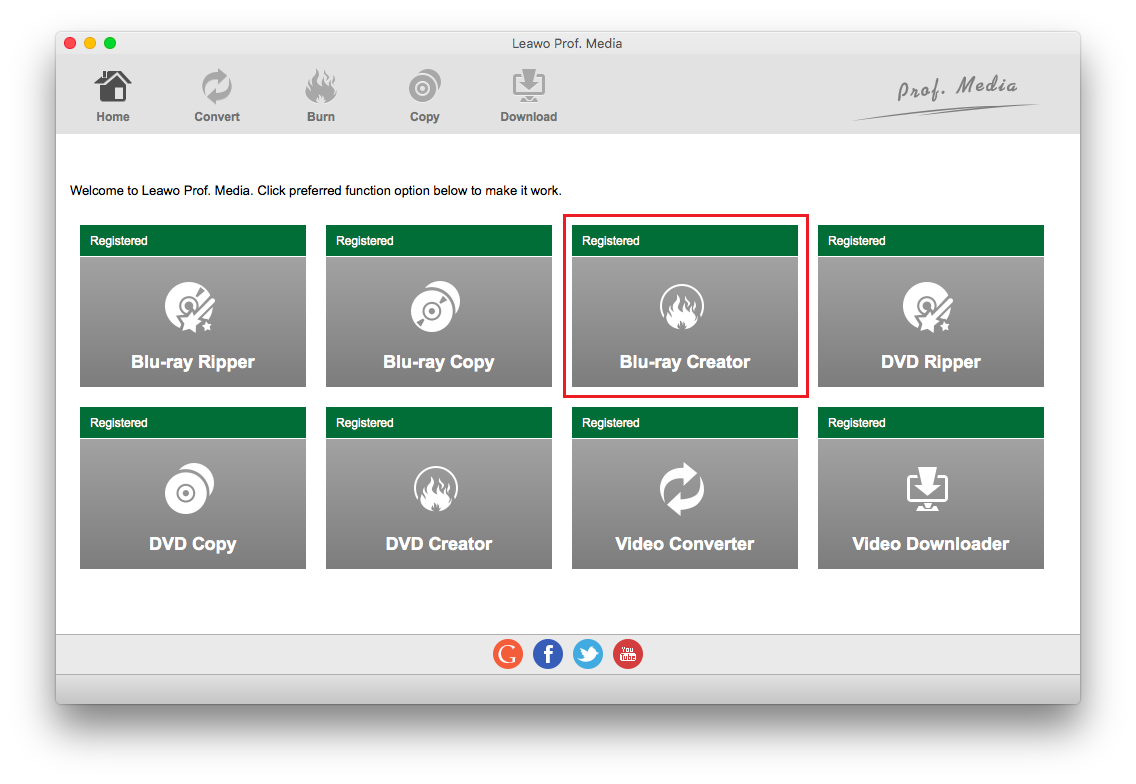Click the Blu-ray Copy double-disc icon
Screen dimensions: 1136x784
point(435,307)
